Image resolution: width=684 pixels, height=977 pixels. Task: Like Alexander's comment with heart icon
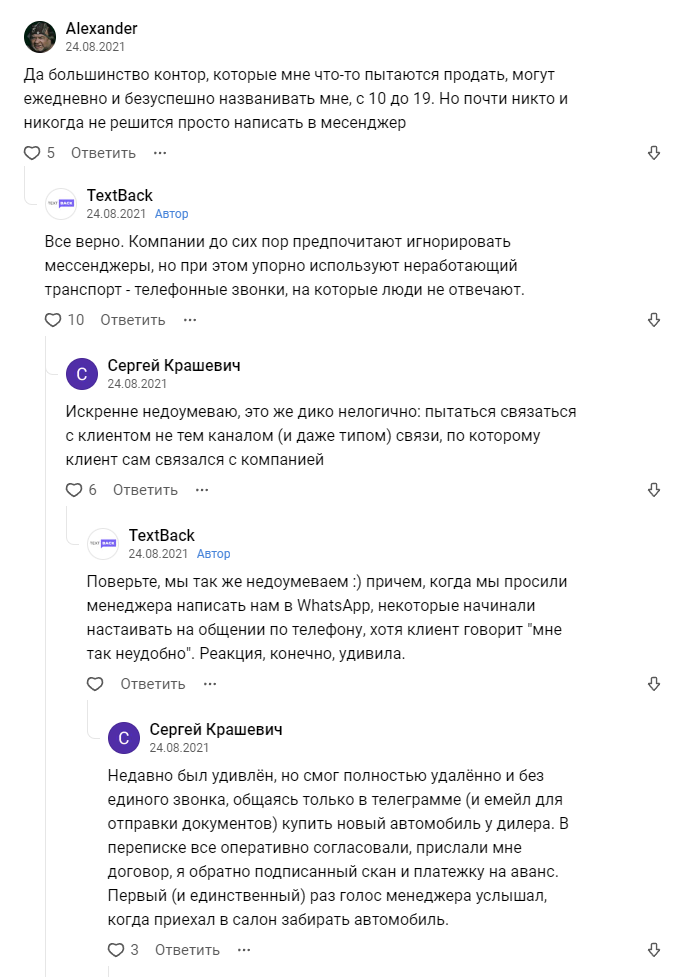coord(32,153)
